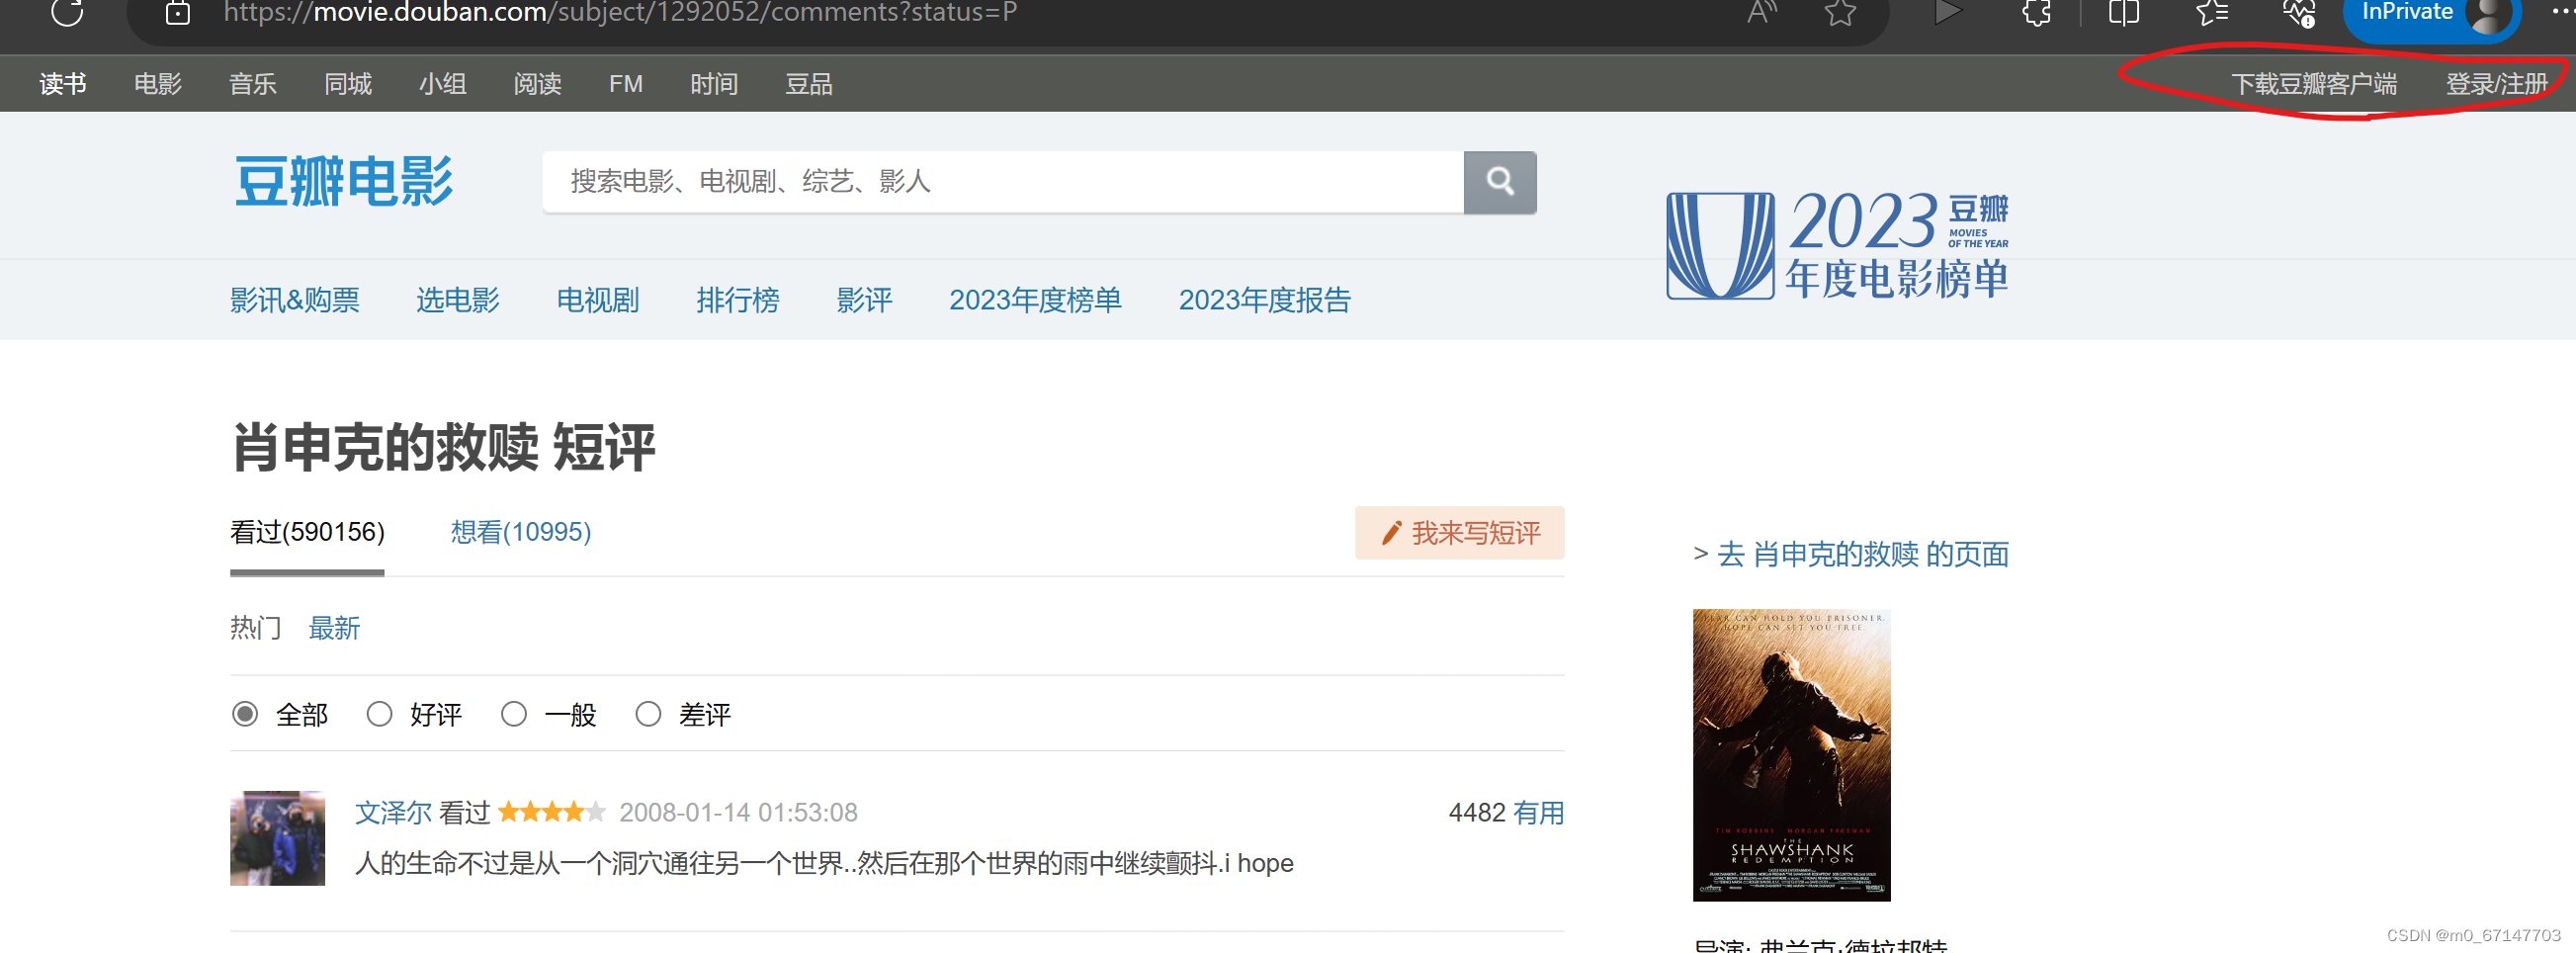
Task: Click the pencil icon on 我来写短评
Action: (x=1390, y=533)
